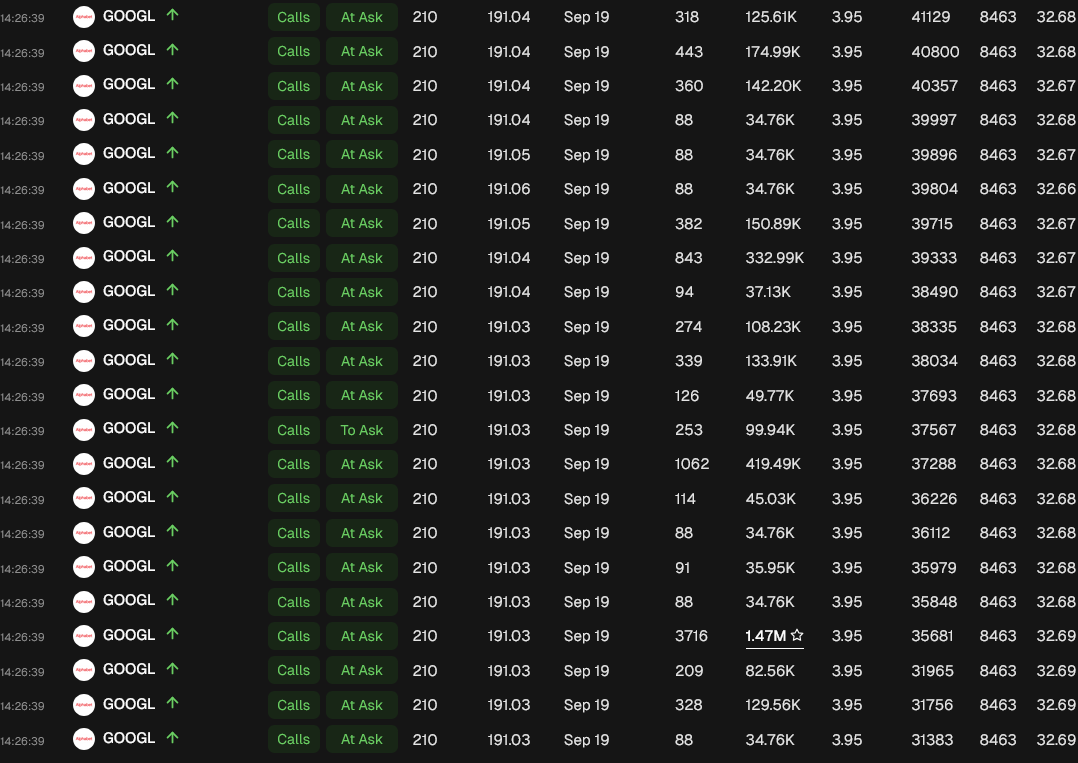Click the 31383 volume cell
This screenshot has height=763, width=1078.
coord(932,740)
